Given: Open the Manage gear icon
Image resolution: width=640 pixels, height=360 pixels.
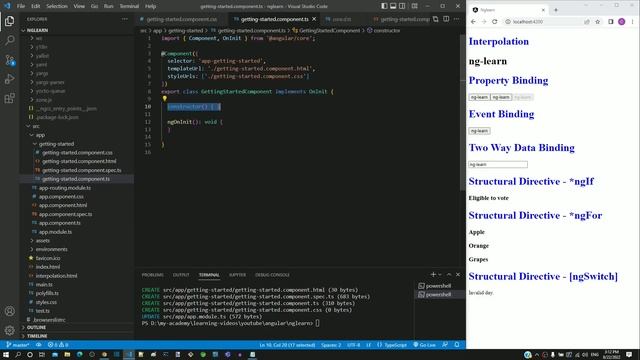Looking at the screenshot, I should click(9, 330).
